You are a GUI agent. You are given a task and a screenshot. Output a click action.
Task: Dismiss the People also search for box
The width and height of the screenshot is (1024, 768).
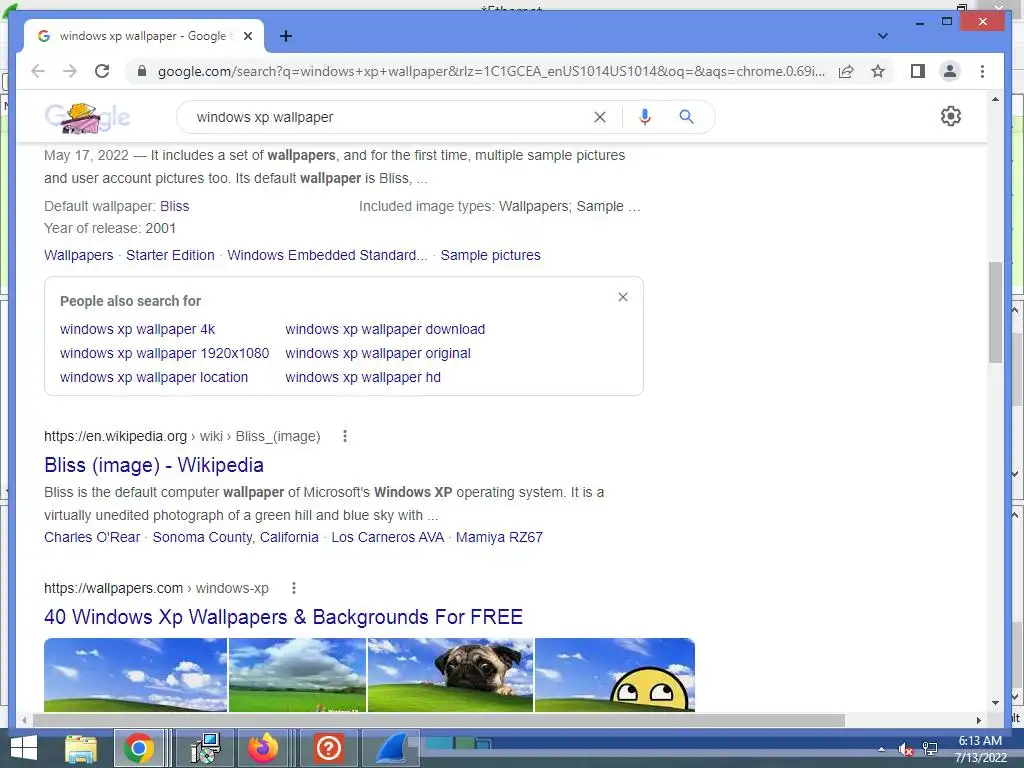pyautogui.click(x=622, y=297)
